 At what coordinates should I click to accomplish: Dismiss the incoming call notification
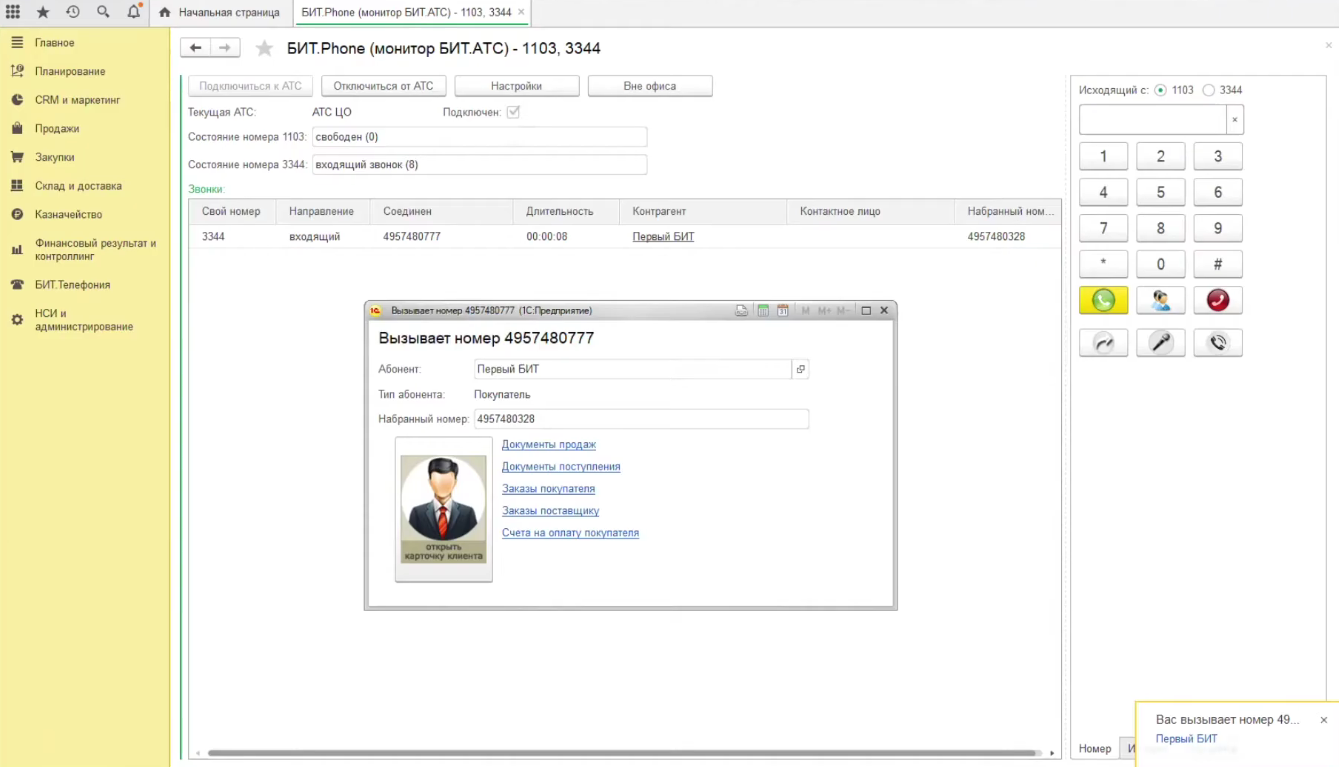1324,720
